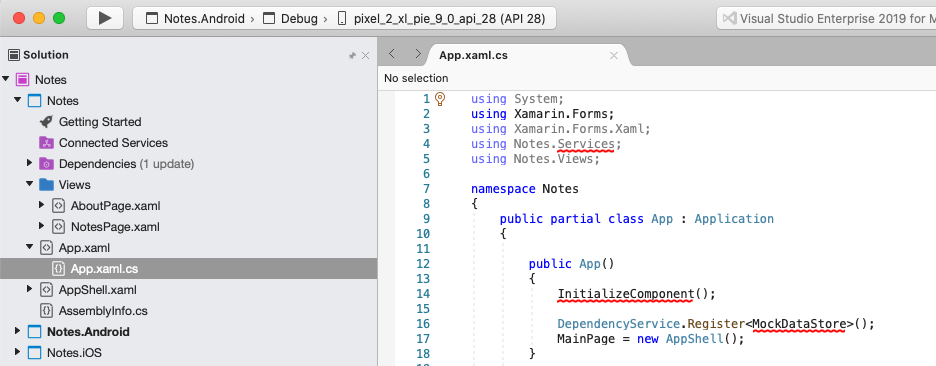Click the purple Notes solution icon

(23, 79)
